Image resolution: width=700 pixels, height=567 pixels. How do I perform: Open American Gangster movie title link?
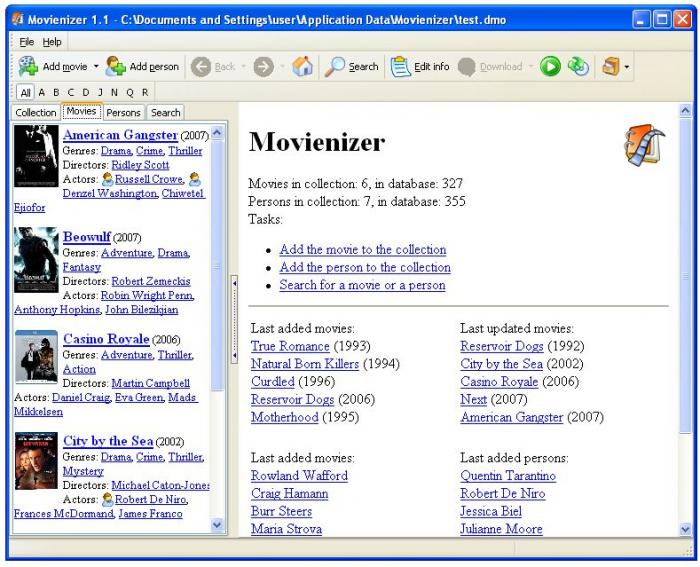[121, 135]
